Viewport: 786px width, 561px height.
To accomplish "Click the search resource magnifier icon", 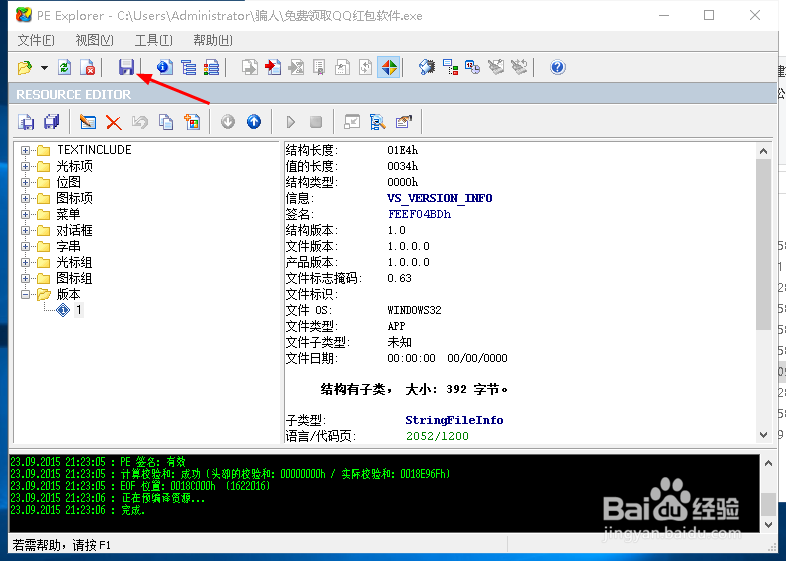I will pos(377,122).
